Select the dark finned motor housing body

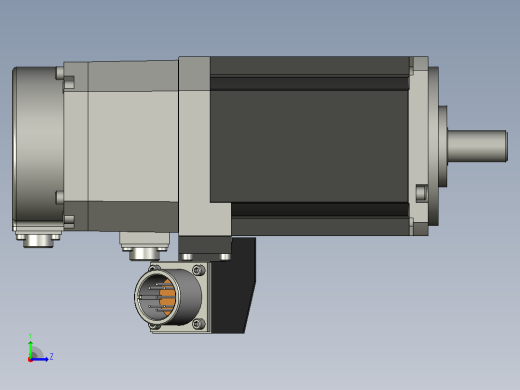point(309,146)
